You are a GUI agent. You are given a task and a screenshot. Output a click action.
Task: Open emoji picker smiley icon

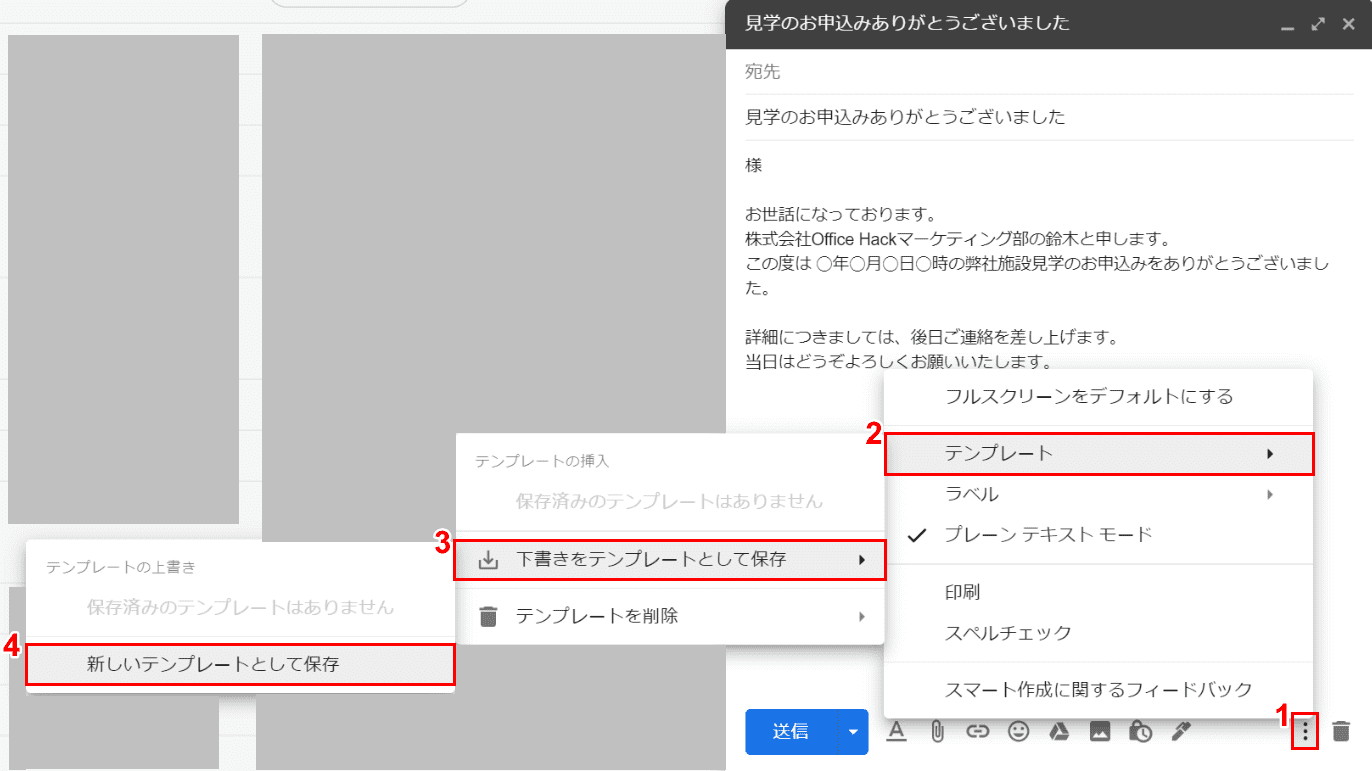tap(1018, 732)
